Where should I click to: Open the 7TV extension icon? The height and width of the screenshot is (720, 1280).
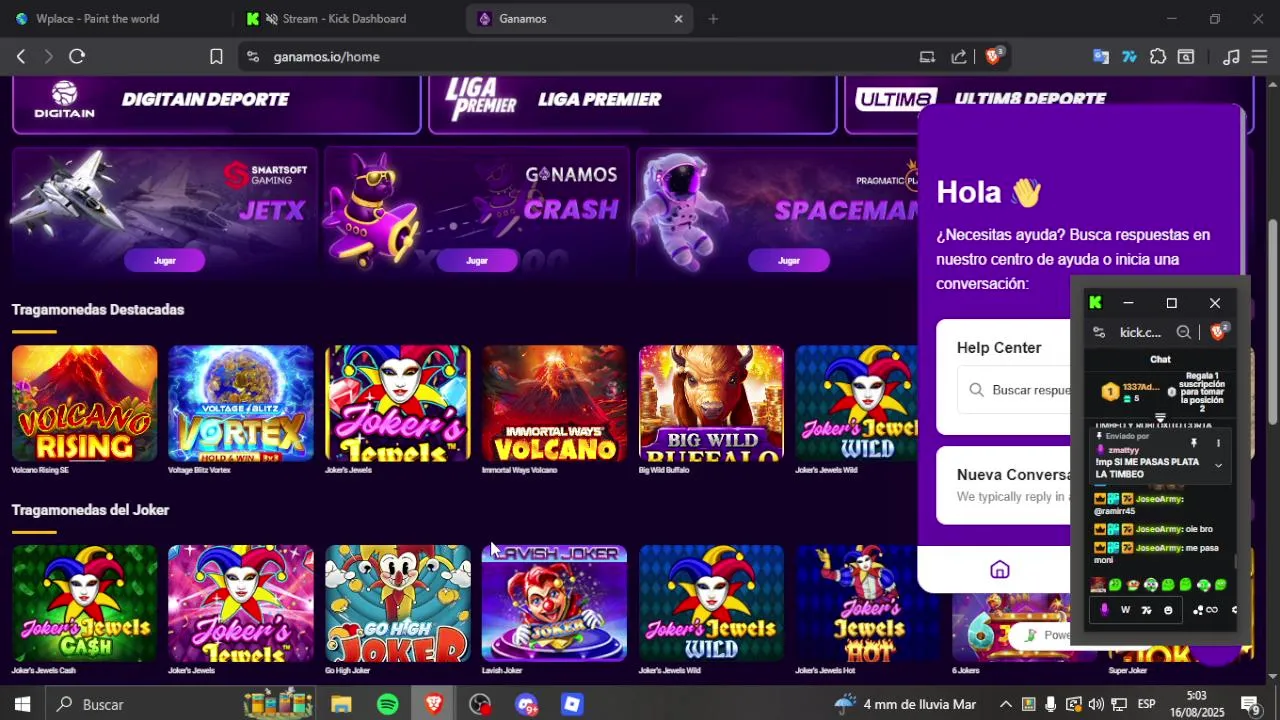pyautogui.click(x=1129, y=57)
